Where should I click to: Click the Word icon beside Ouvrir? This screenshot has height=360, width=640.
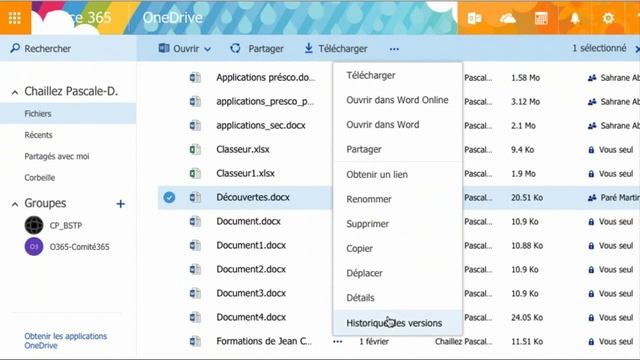click(164, 48)
